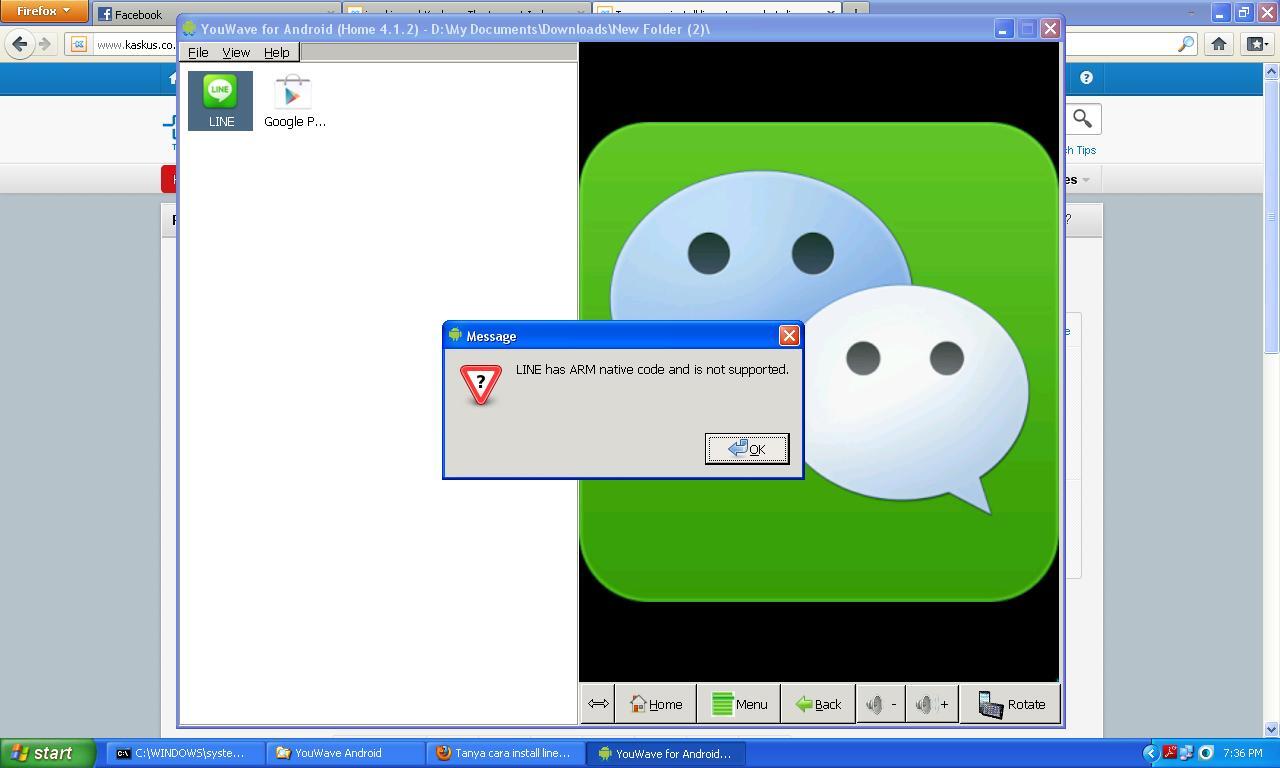Close the Message dialog with the X
This screenshot has height=768, width=1280.
[789, 336]
